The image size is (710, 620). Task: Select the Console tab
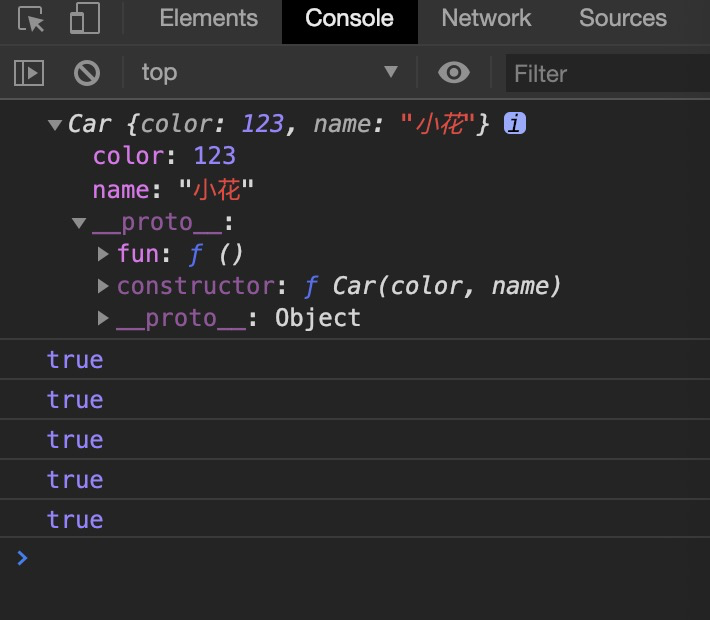tap(349, 19)
